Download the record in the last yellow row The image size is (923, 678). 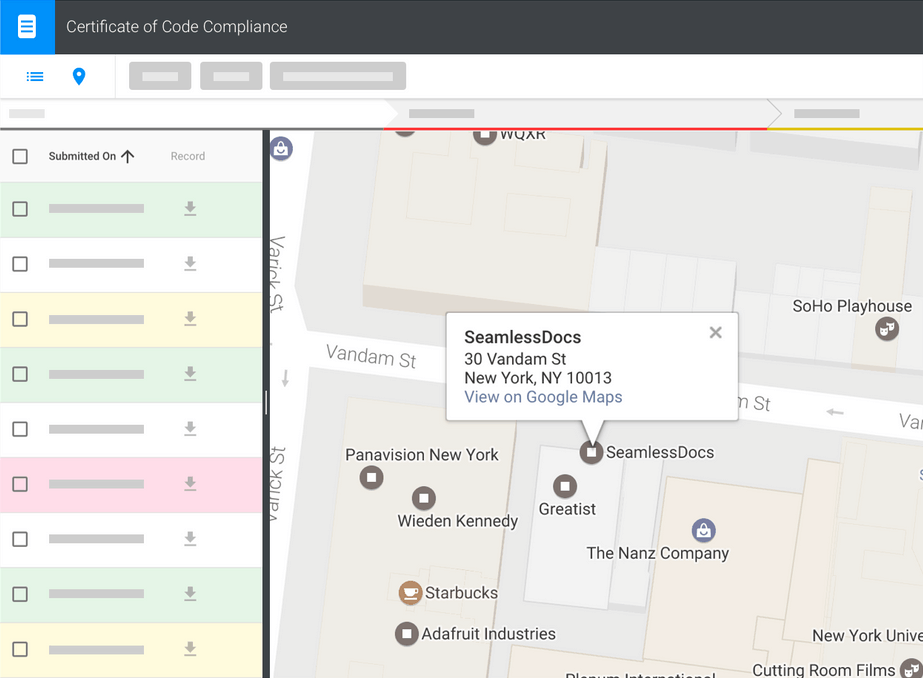(190, 649)
